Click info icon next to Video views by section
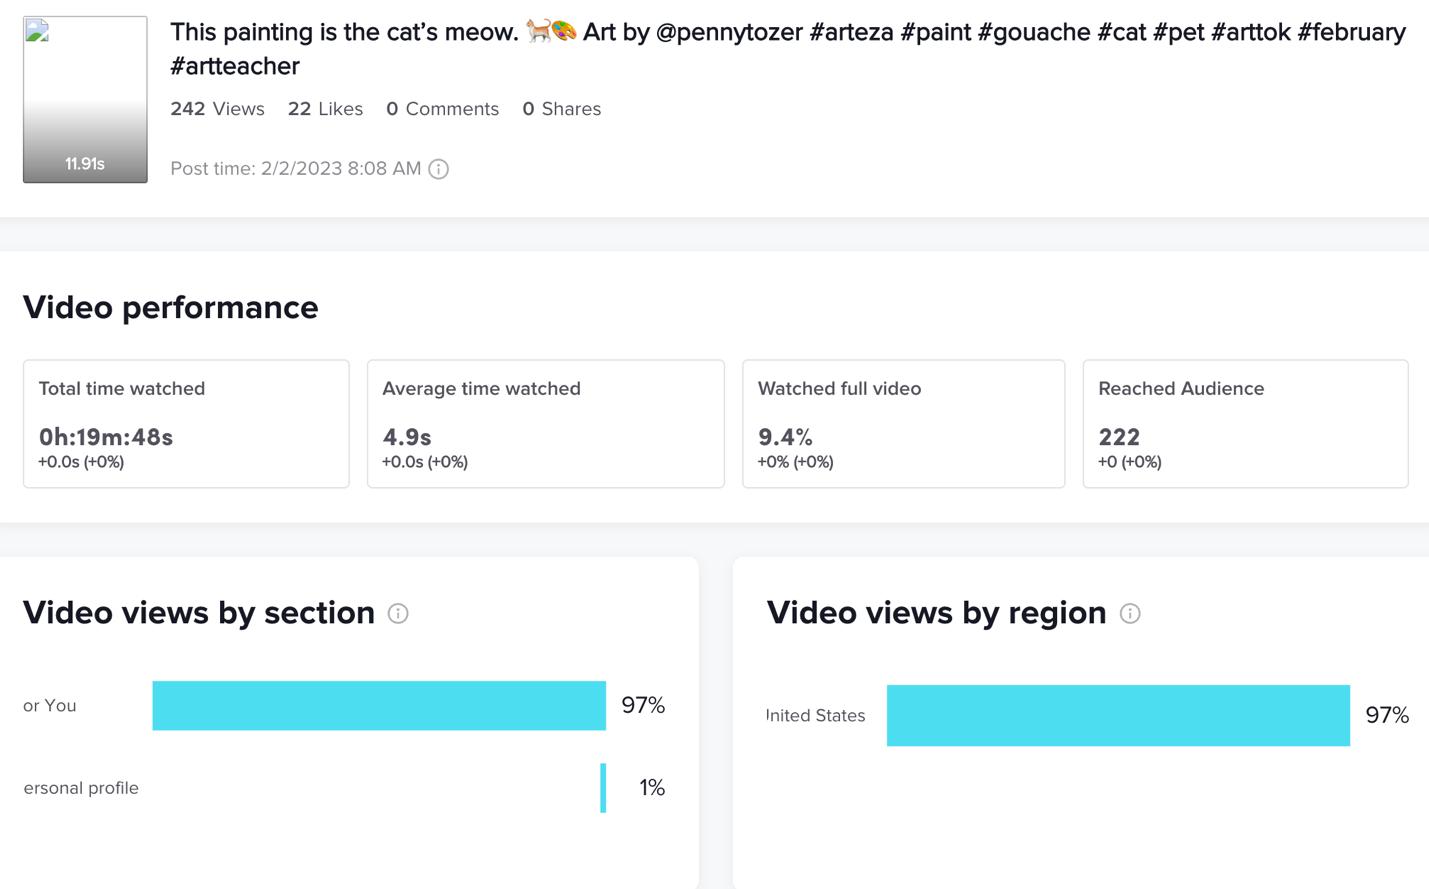The image size is (1429, 889). pos(398,613)
